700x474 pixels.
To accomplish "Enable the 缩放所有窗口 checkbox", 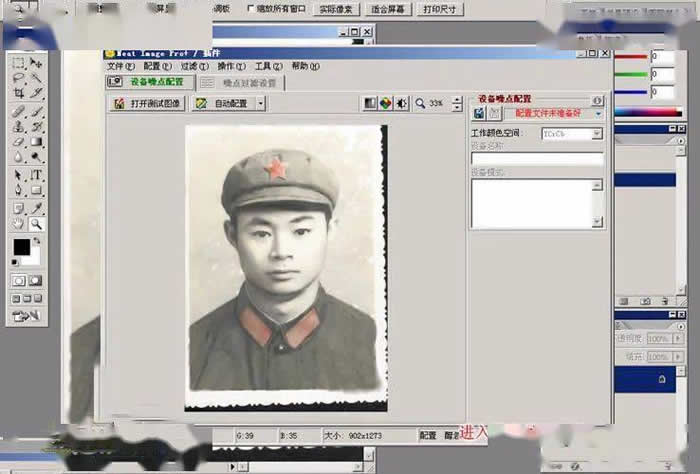I will tap(250, 8).
